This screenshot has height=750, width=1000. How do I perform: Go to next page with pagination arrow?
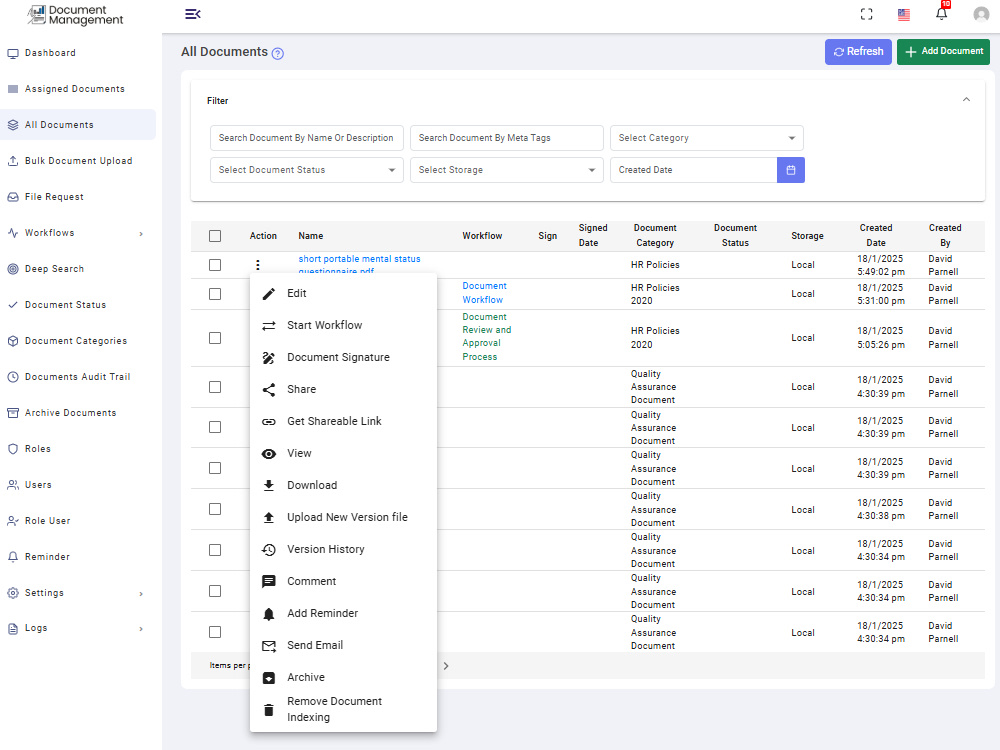(x=446, y=666)
